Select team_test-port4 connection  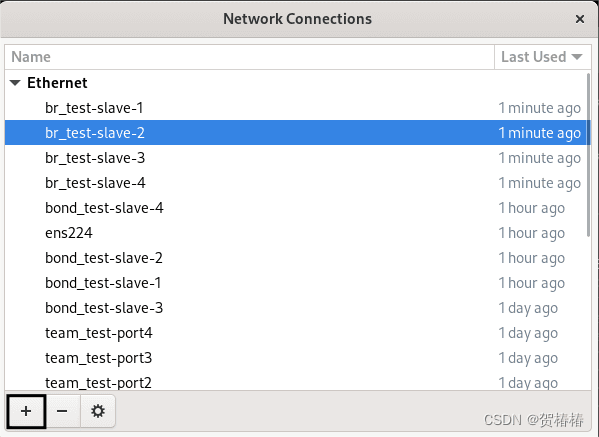(x=295, y=333)
